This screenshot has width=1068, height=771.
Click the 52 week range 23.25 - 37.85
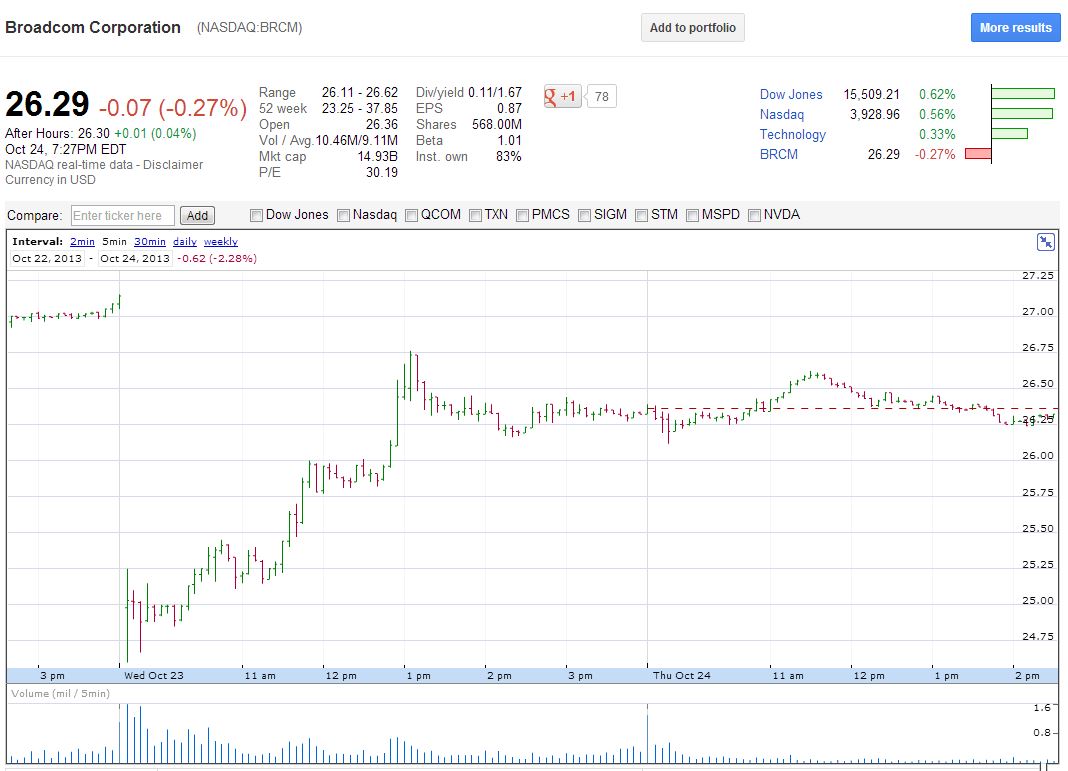click(x=360, y=109)
